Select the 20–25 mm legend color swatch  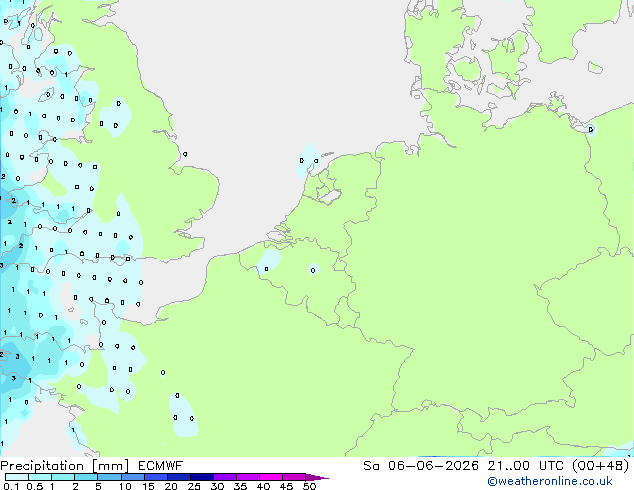pos(179,477)
